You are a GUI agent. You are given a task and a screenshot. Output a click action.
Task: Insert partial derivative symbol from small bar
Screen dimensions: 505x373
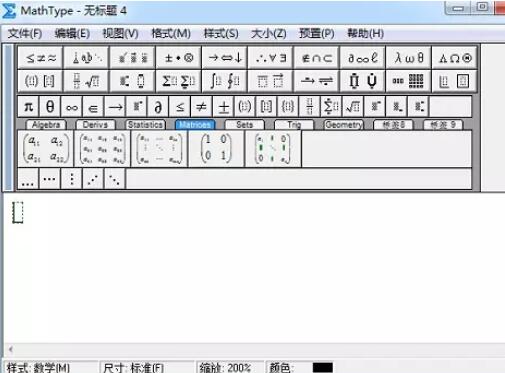tap(158, 107)
